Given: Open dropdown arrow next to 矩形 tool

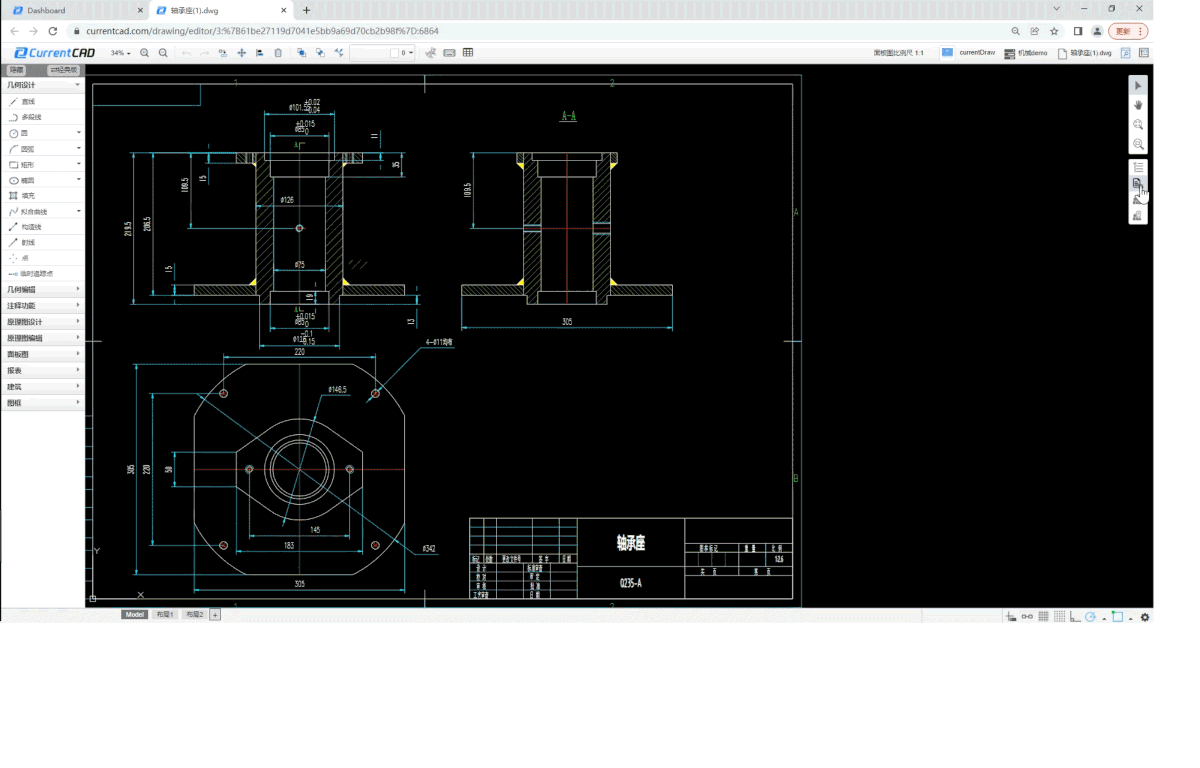Looking at the screenshot, I should (x=79, y=164).
